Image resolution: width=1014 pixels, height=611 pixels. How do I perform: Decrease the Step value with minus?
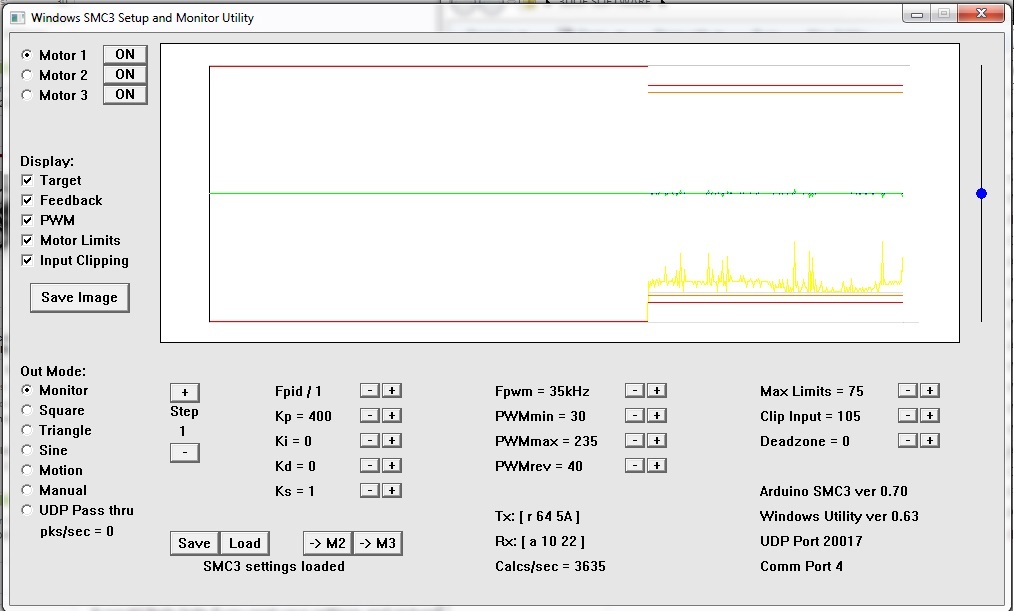(185, 453)
